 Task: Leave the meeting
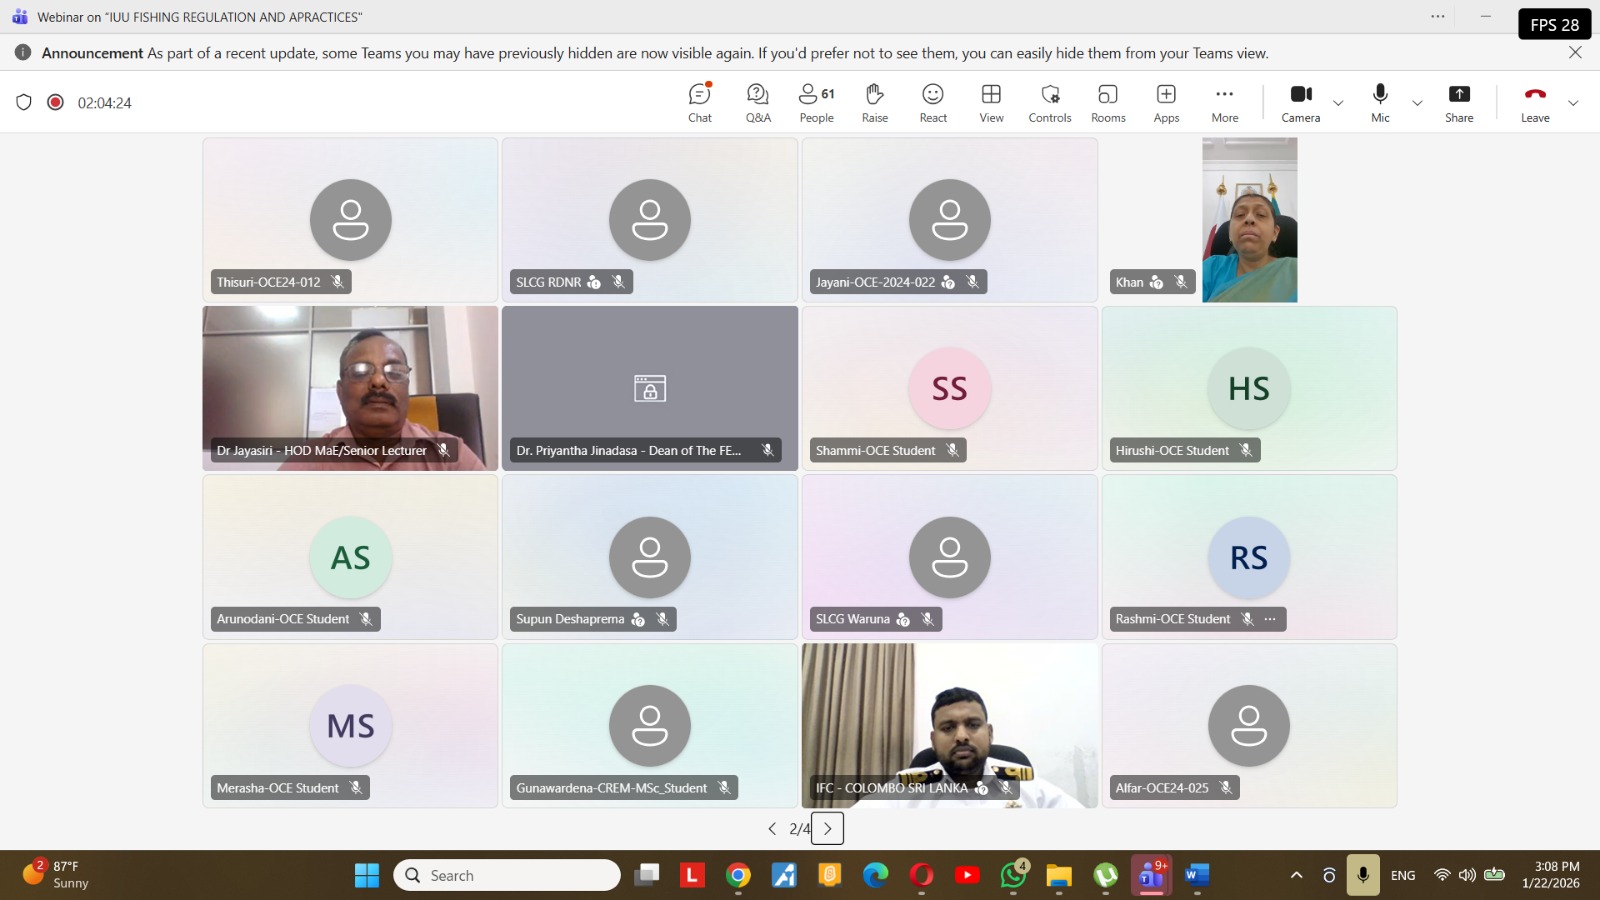1535,100
